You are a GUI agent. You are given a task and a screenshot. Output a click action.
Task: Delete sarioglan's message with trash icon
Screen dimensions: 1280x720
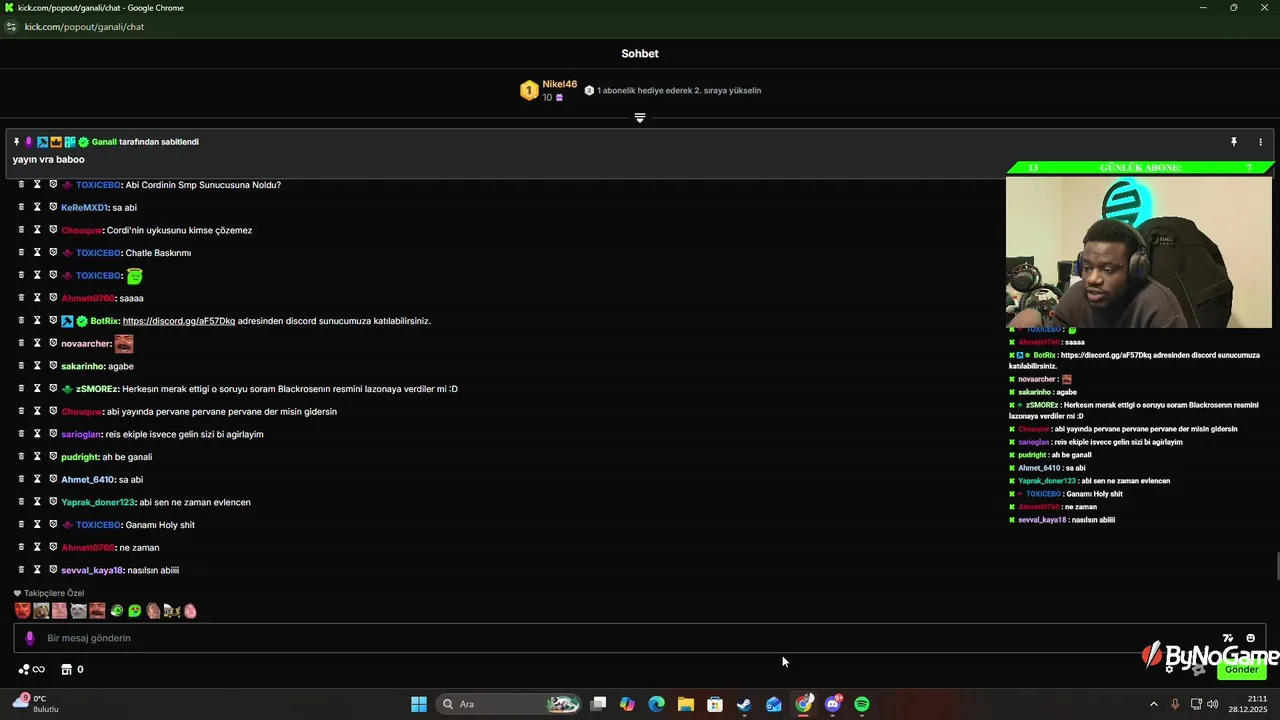click(x=21, y=434)
